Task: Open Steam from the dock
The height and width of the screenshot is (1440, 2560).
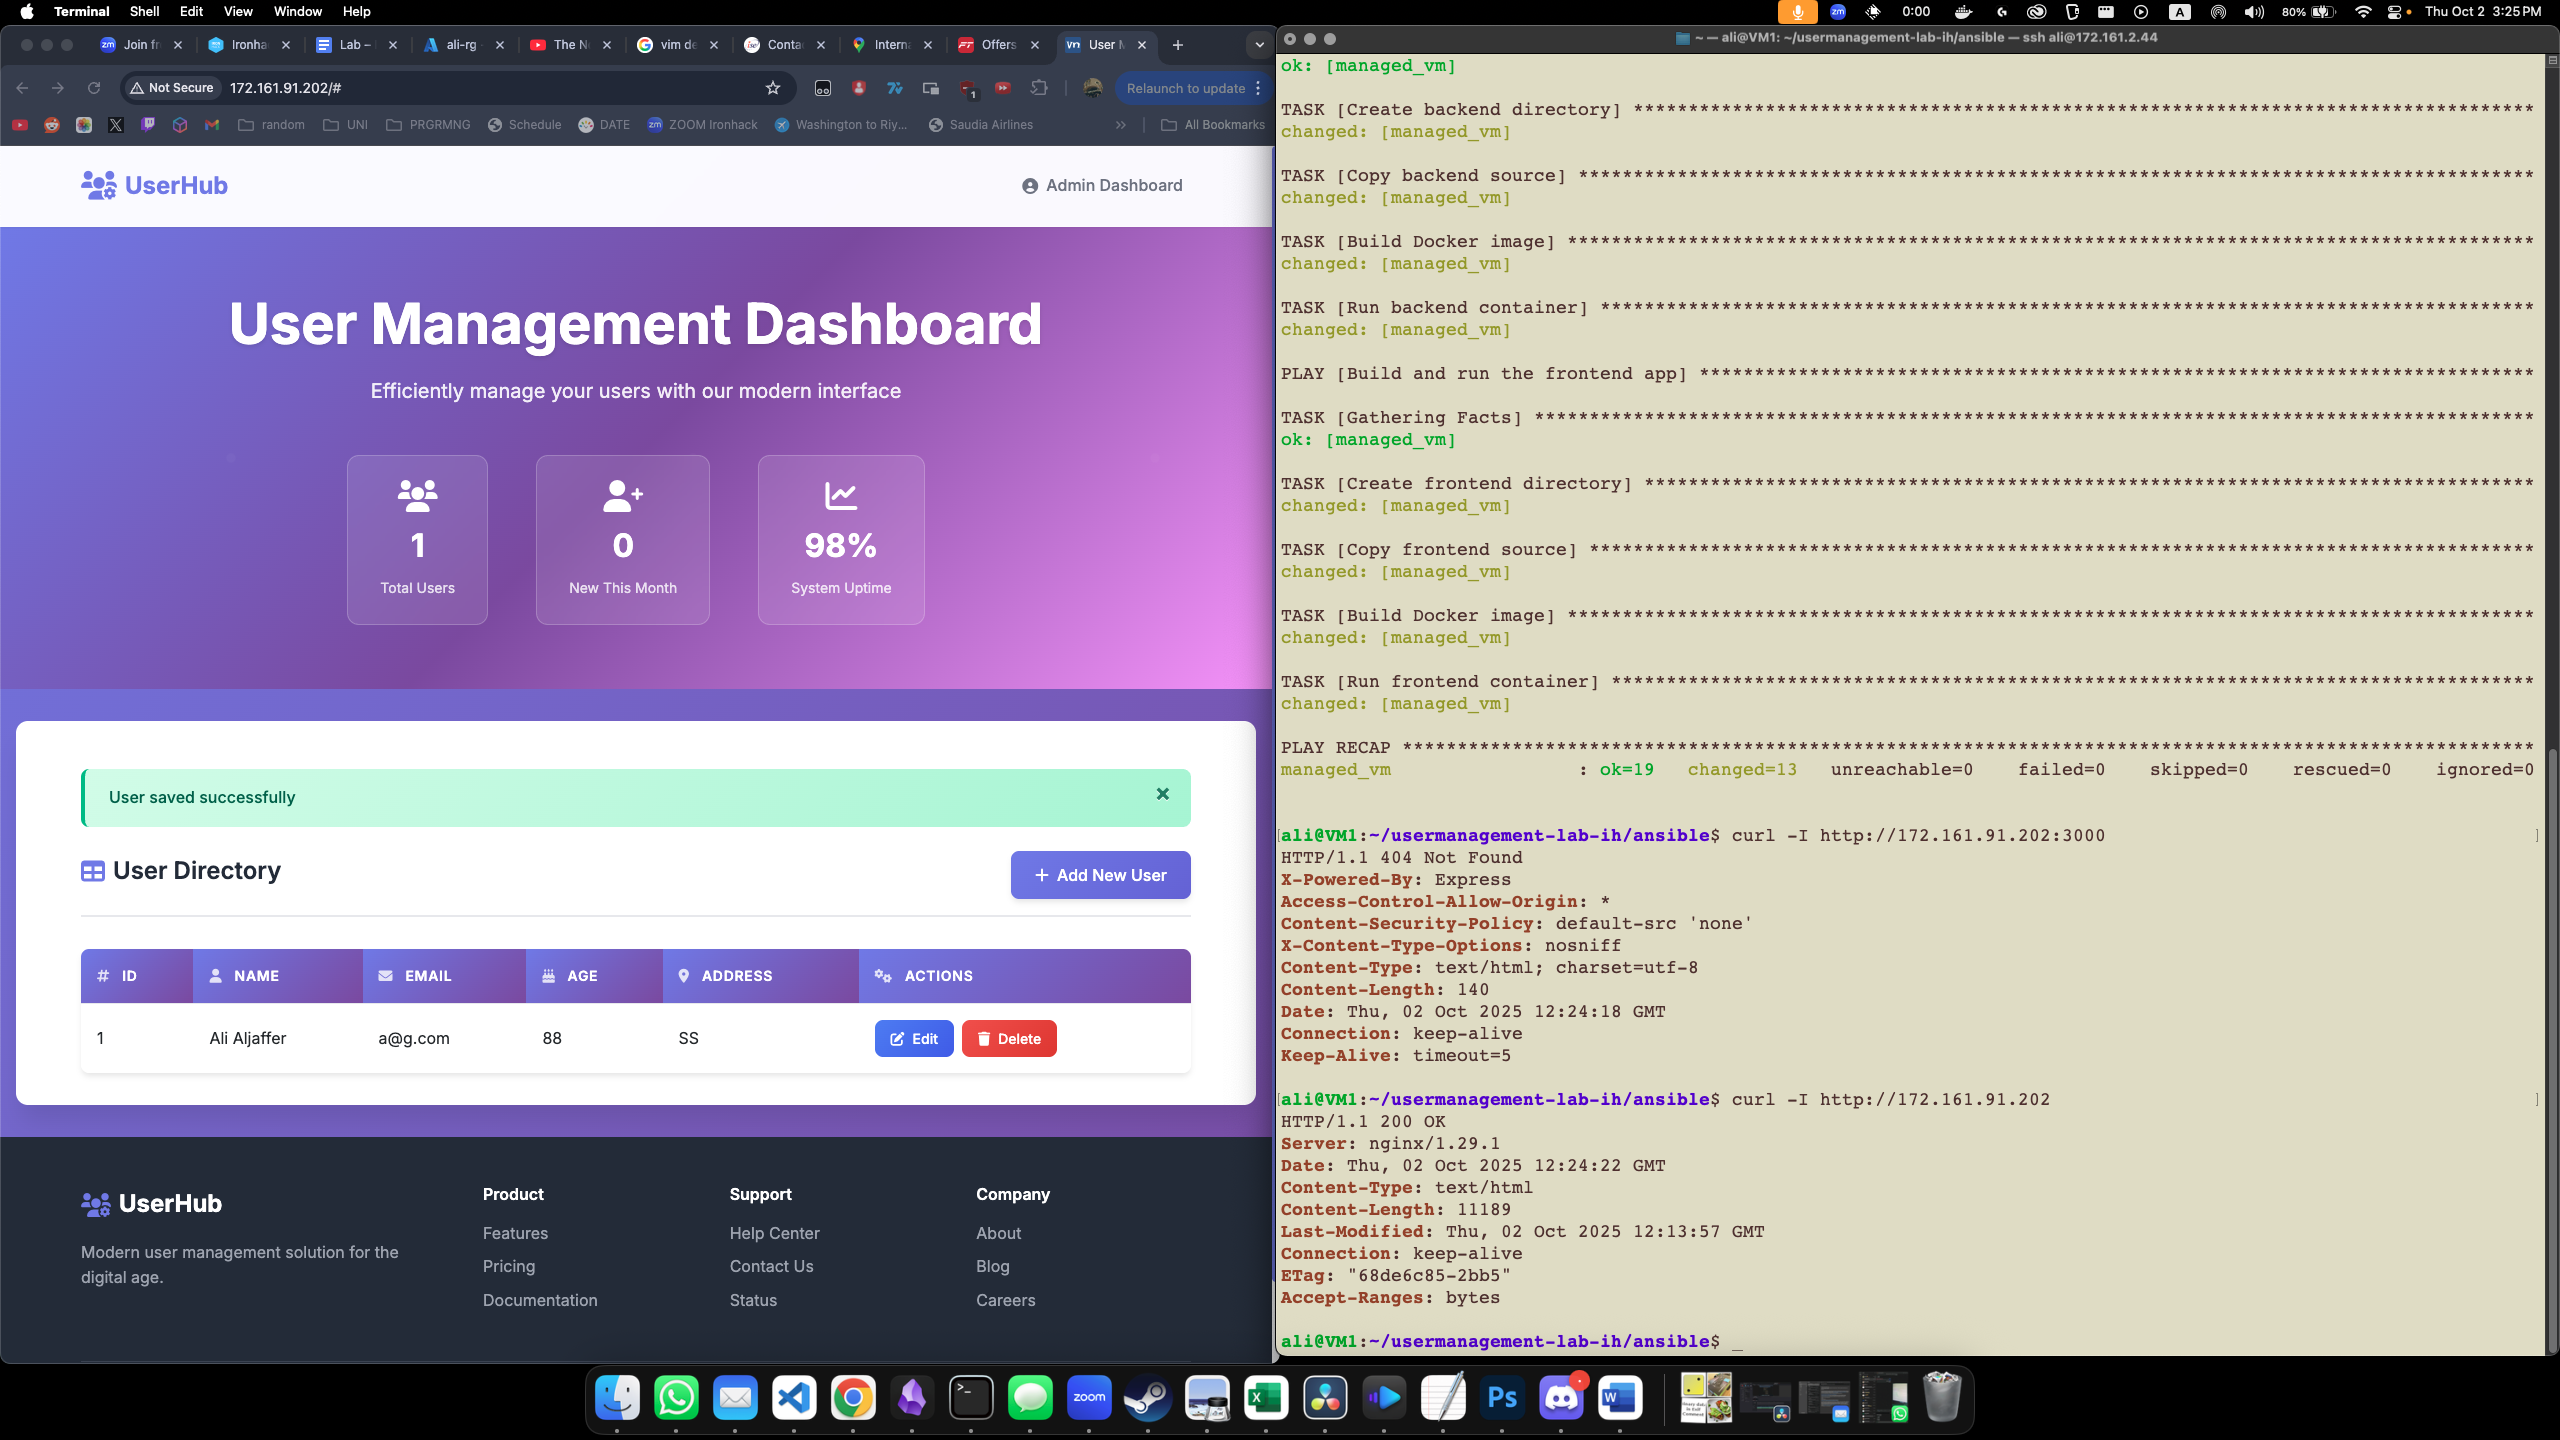Action: coord(1148,1398)
